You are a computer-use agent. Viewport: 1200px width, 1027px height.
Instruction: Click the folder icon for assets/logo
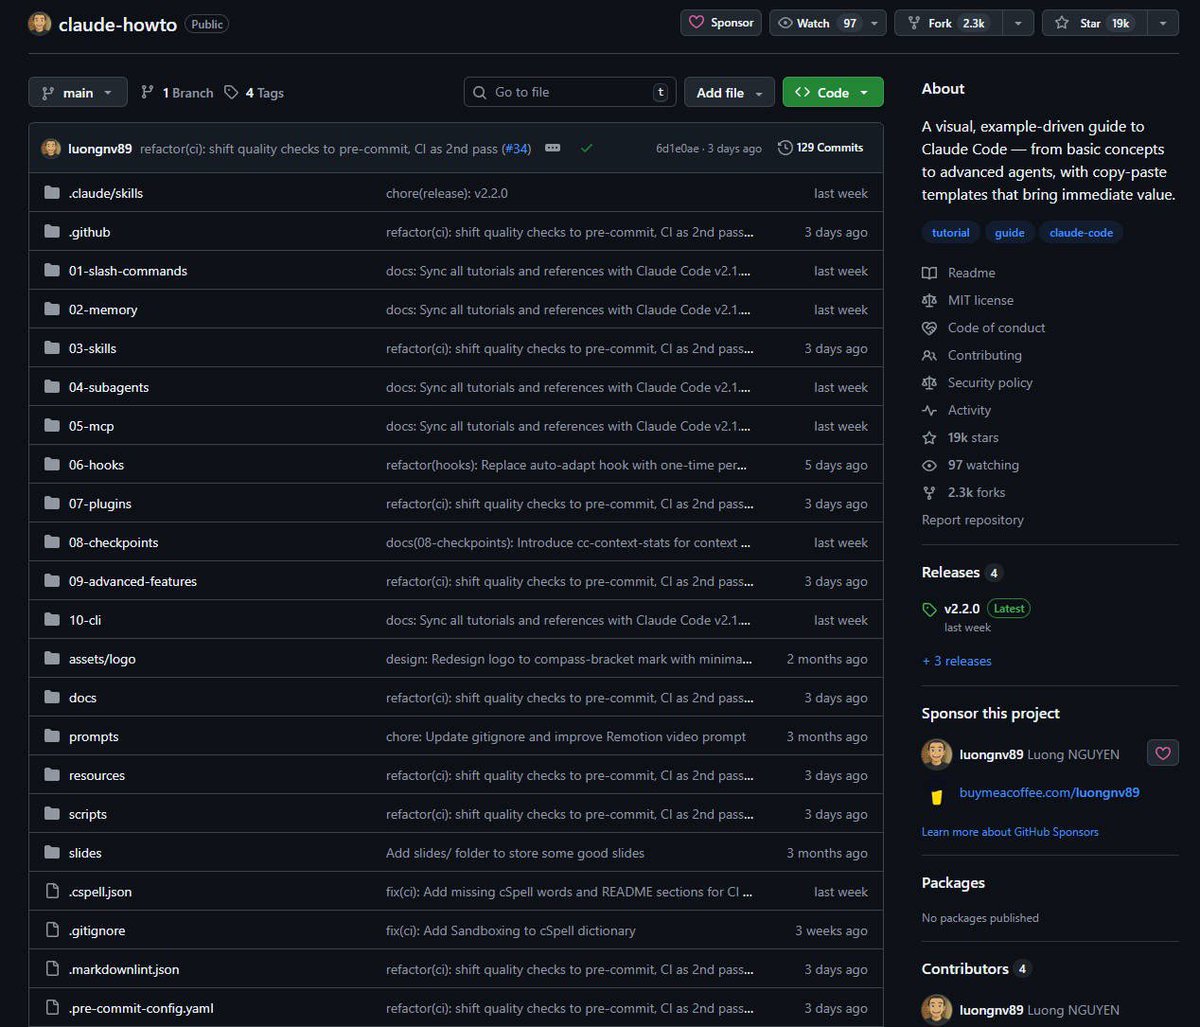tap(52, 659)
